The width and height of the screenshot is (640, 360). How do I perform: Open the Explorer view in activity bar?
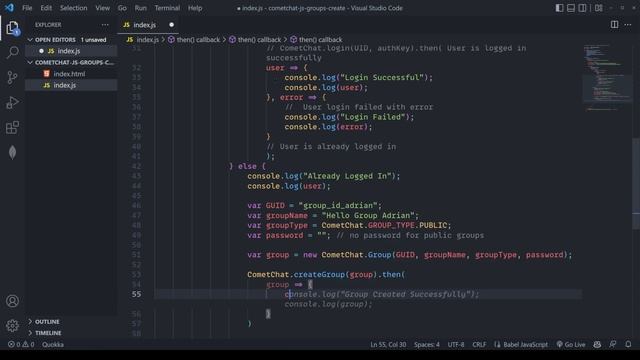[13, 28]
